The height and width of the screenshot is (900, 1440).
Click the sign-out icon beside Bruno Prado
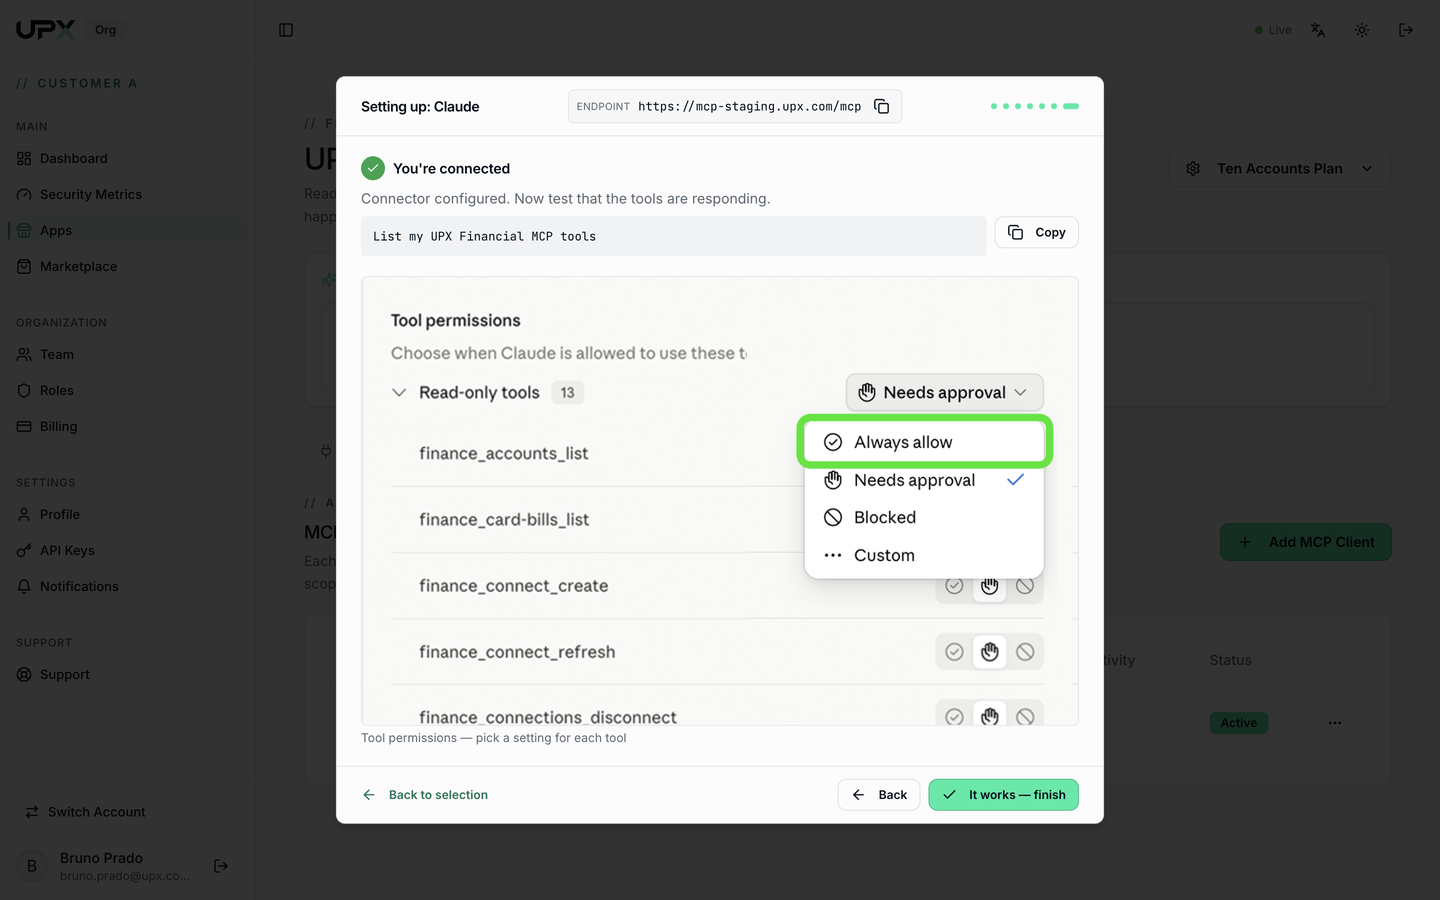coord(221,866)
